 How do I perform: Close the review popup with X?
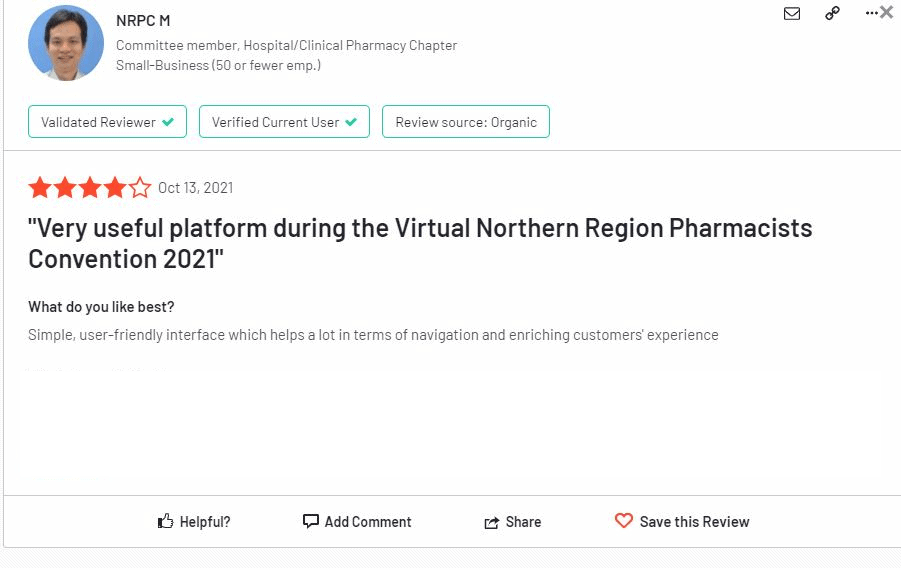(887, 12)
